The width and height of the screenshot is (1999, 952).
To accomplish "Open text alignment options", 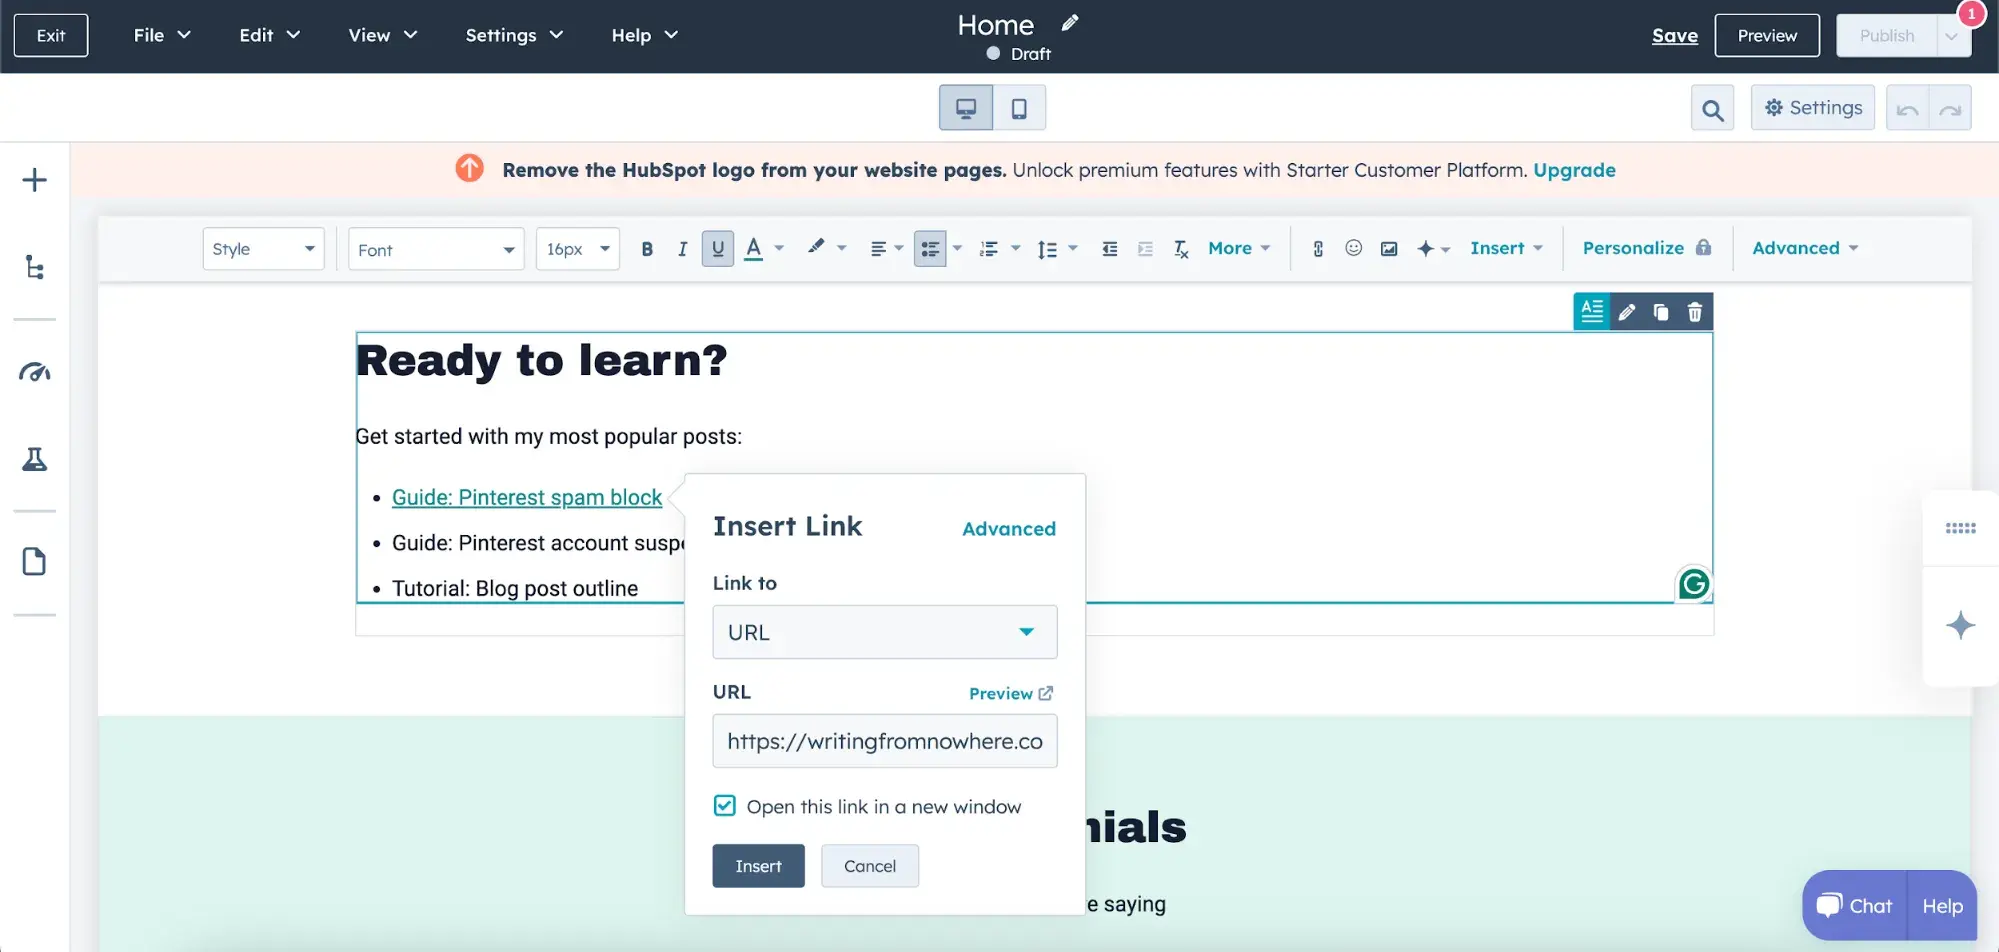I will 886,249.
